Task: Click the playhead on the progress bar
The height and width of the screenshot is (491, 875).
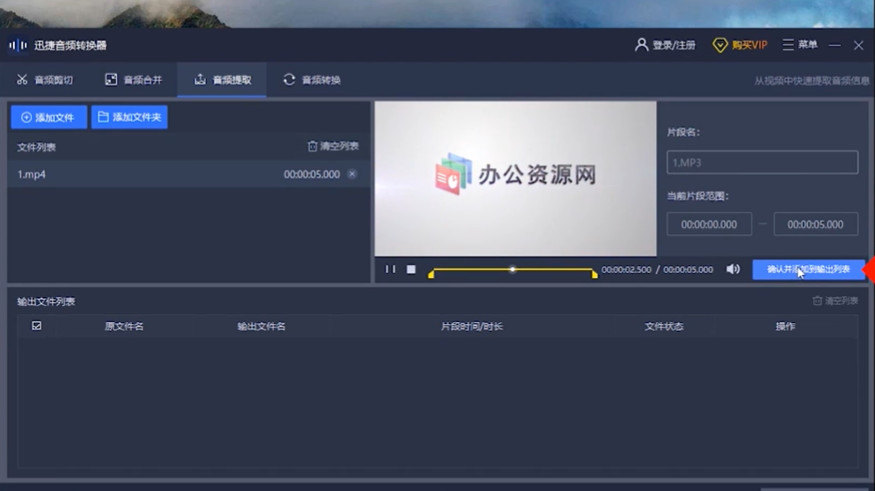Action: (x=512, y=269)
